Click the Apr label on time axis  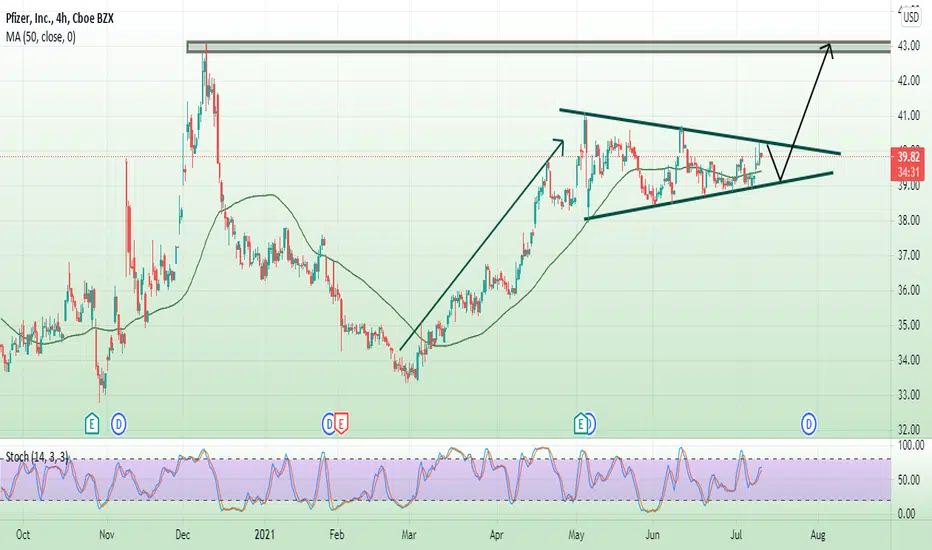(x=496, y=535)
